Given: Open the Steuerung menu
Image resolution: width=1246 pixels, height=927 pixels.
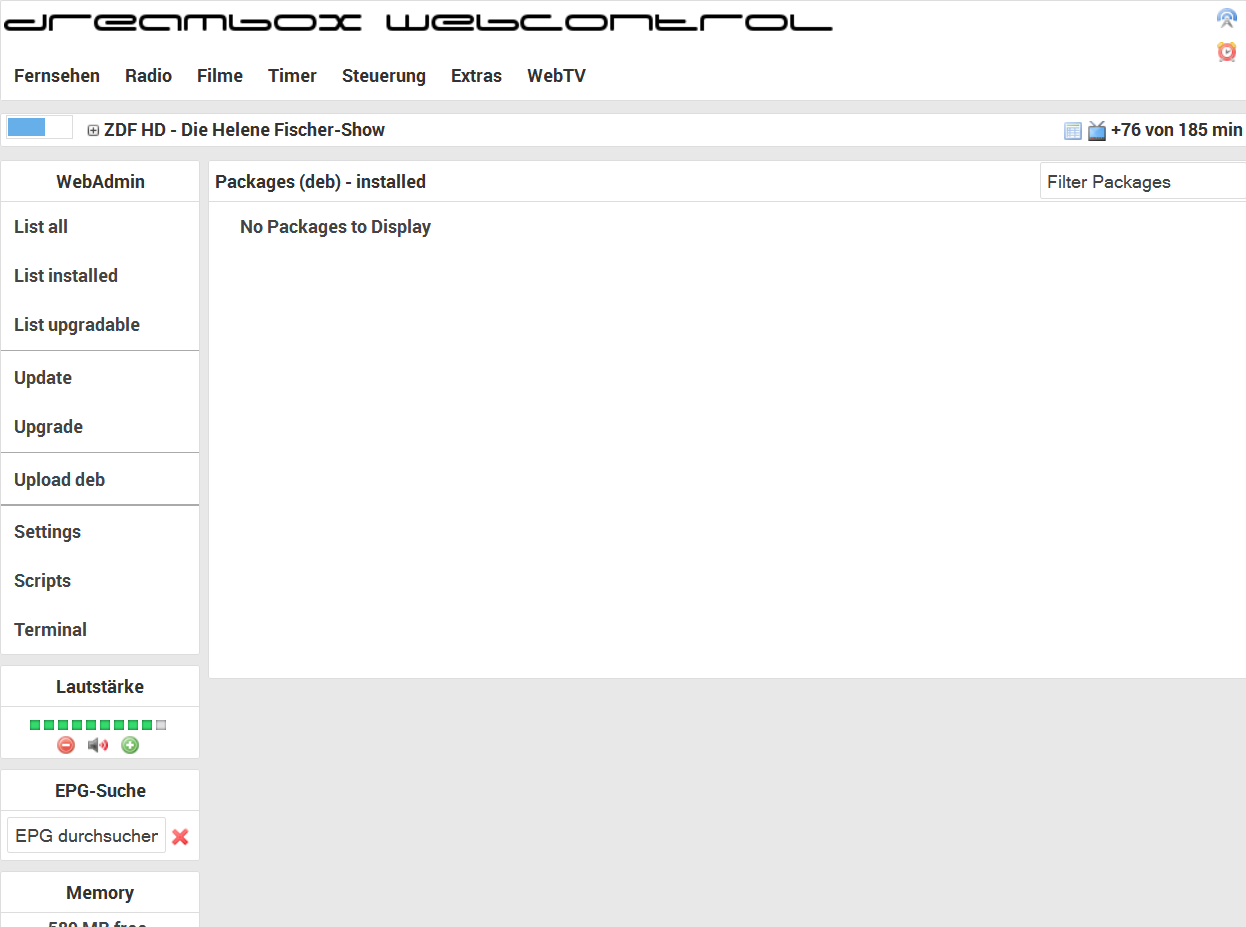Looking at the screenshot, I should click(384, 76).
